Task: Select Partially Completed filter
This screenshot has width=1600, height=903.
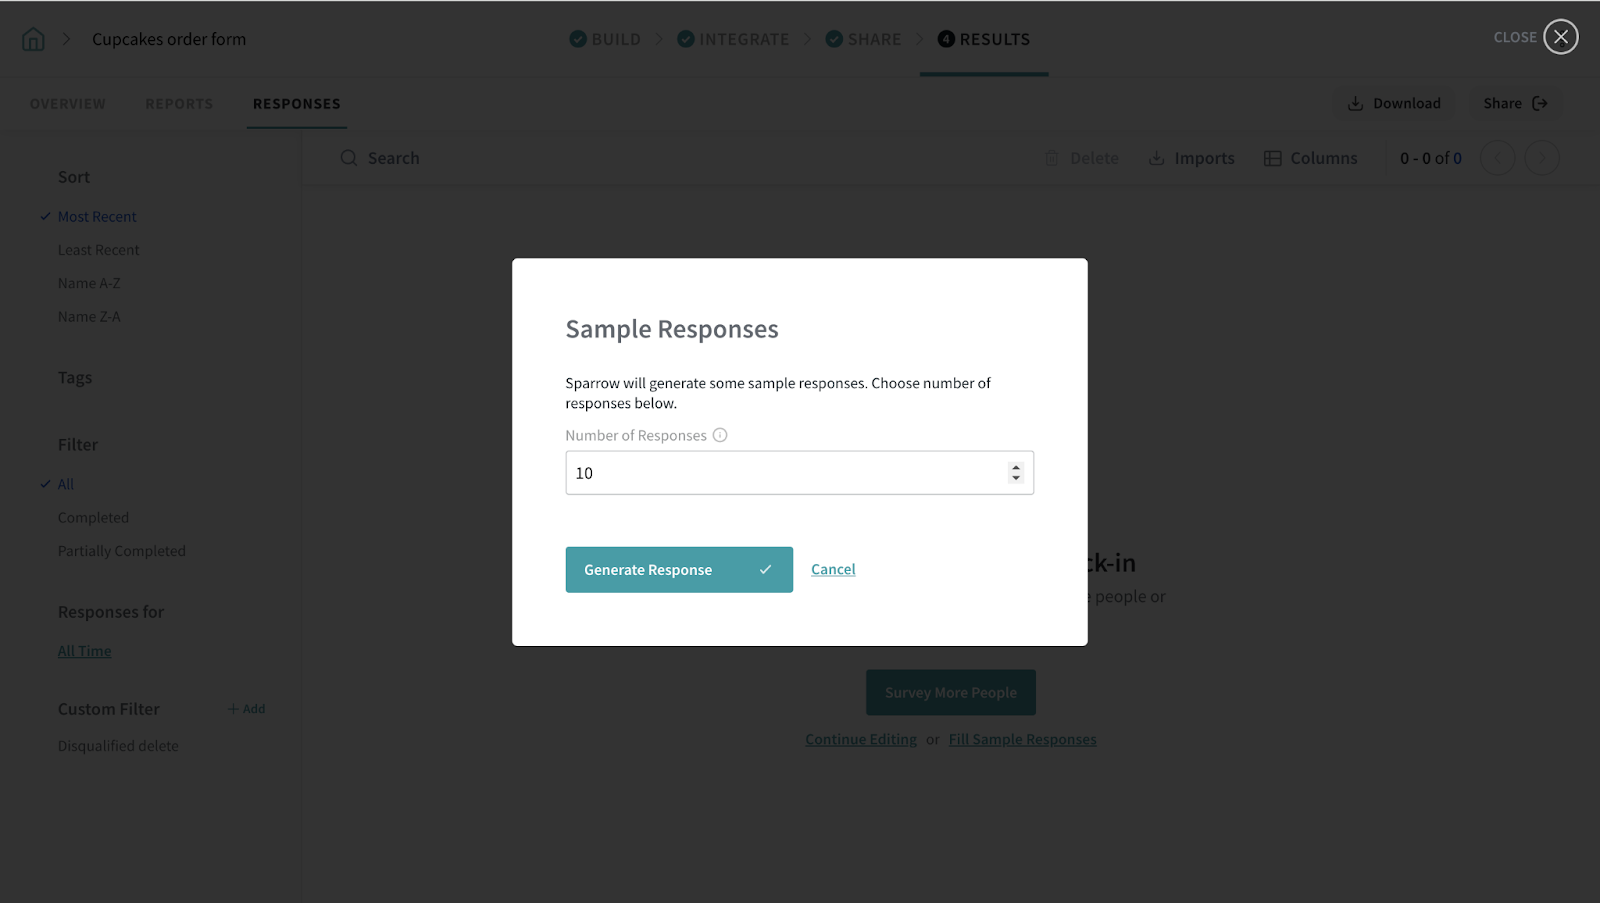Action: click(121, 551)
